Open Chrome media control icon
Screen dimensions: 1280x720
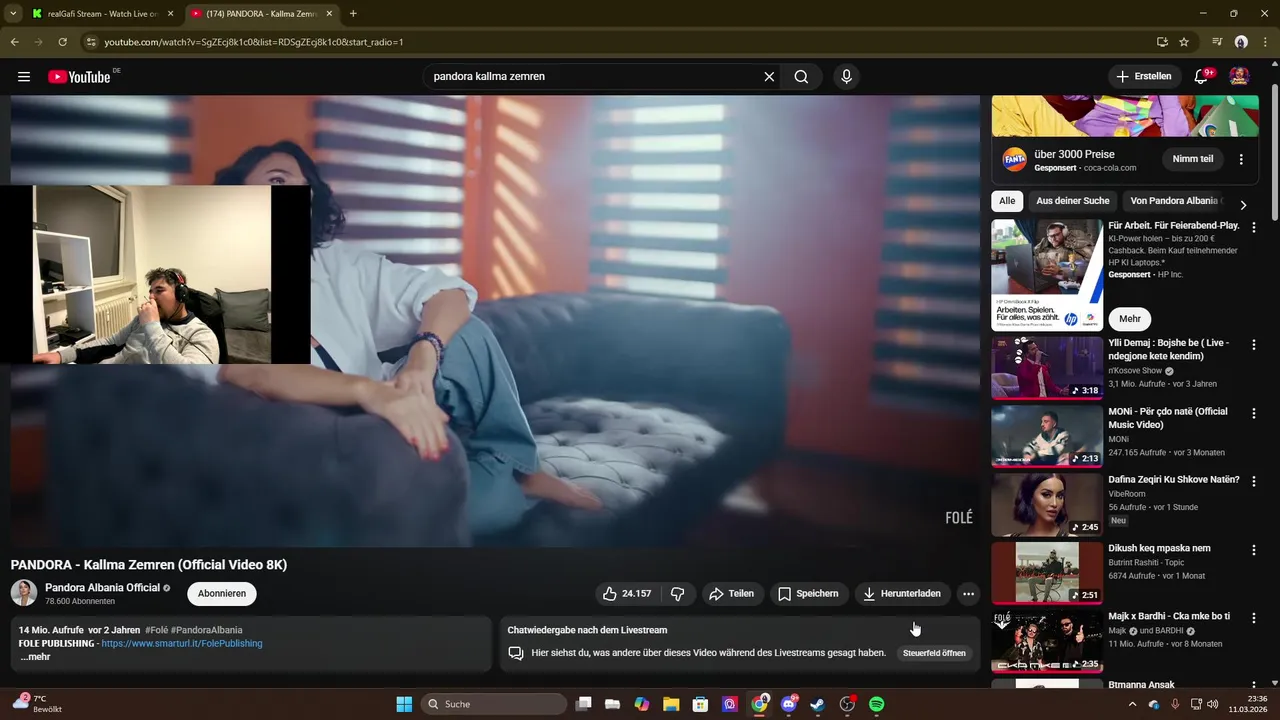[1217, 42]
